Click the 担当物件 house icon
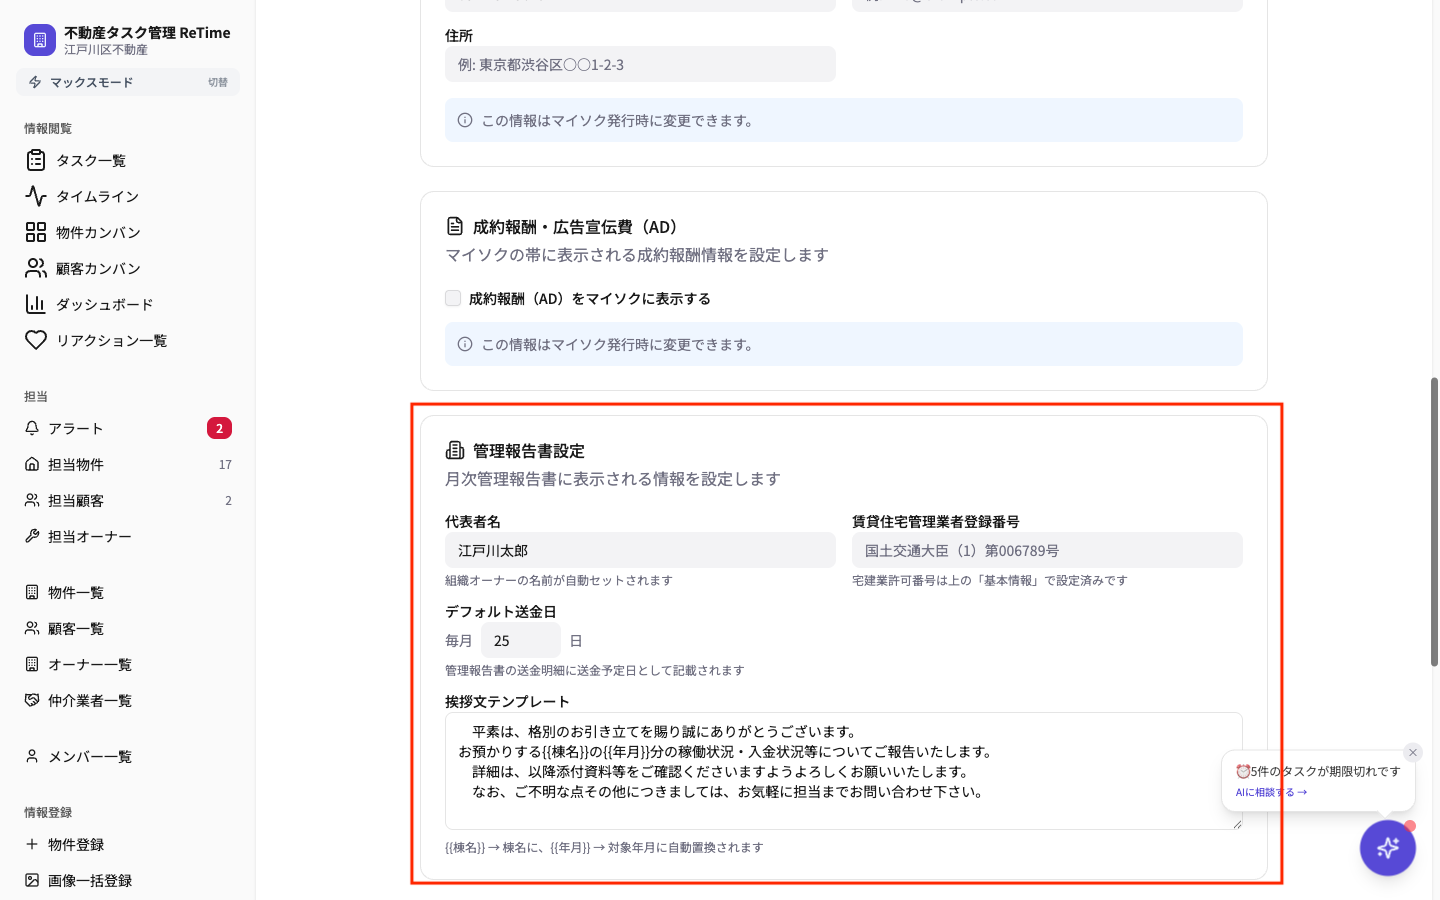 (32, 464)
